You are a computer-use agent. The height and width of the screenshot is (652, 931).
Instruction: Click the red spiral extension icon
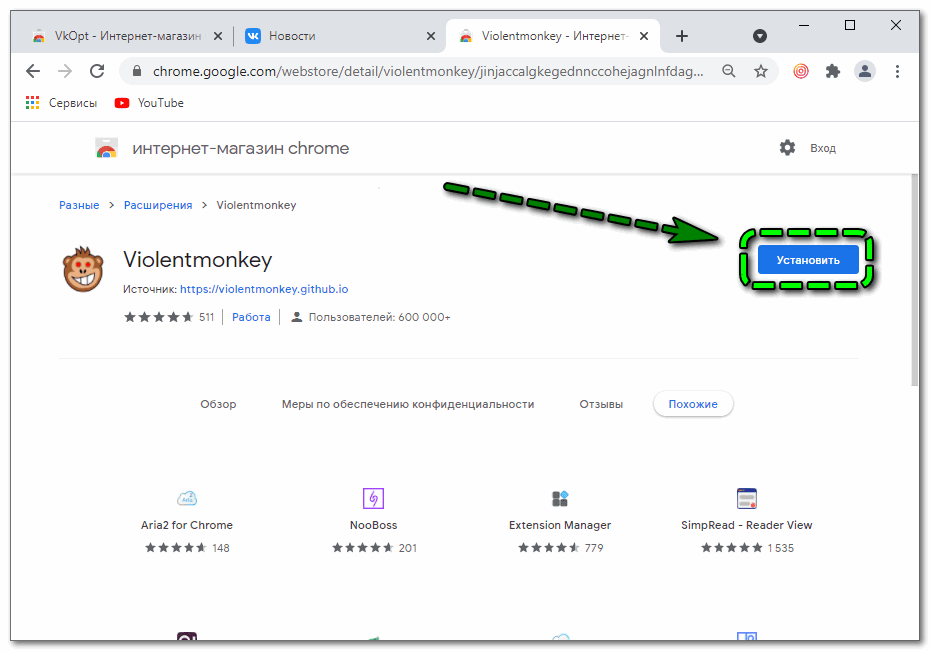801,71
